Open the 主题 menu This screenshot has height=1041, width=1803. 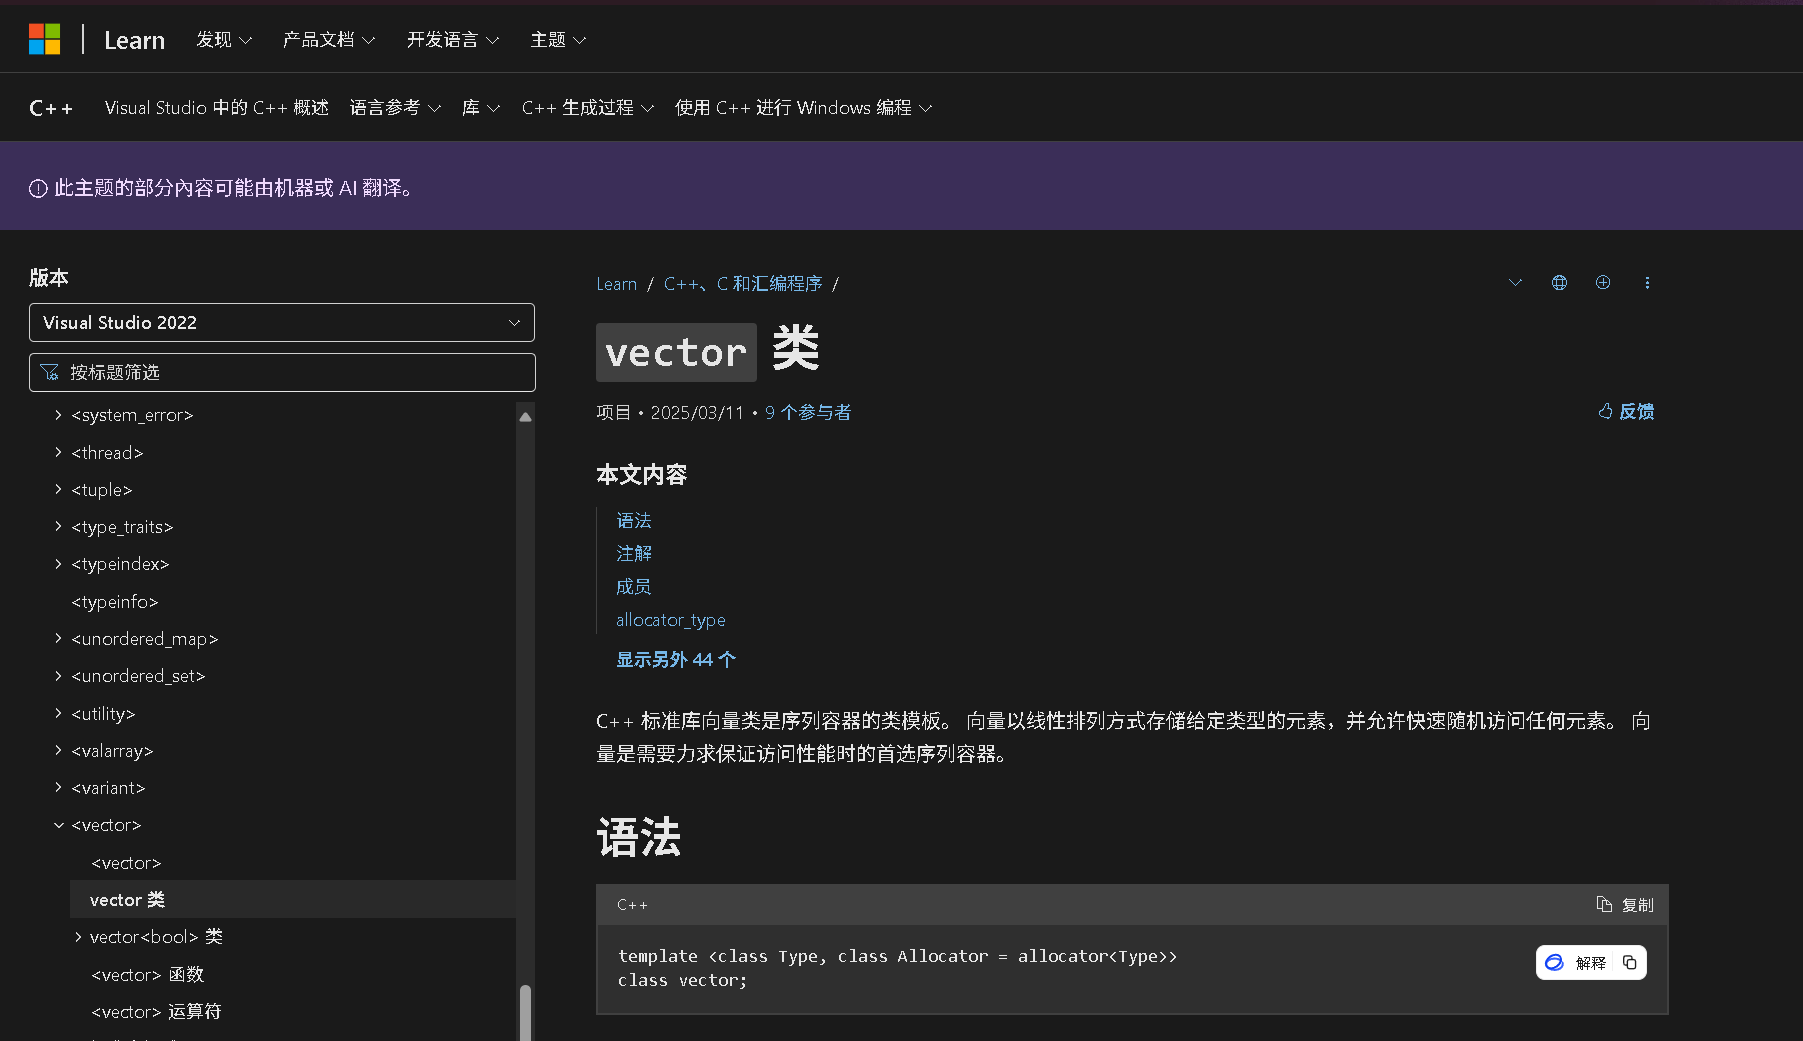tap(558, 40)
